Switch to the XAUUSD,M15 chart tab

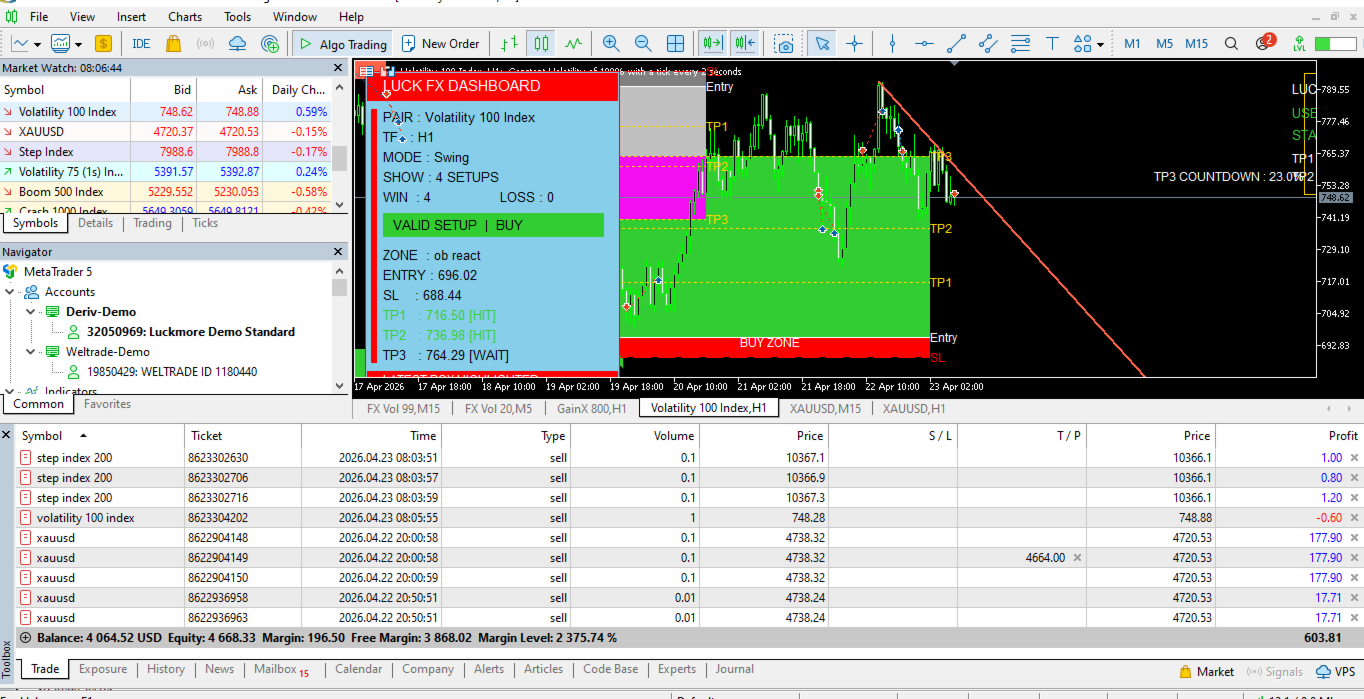point(825,408)
